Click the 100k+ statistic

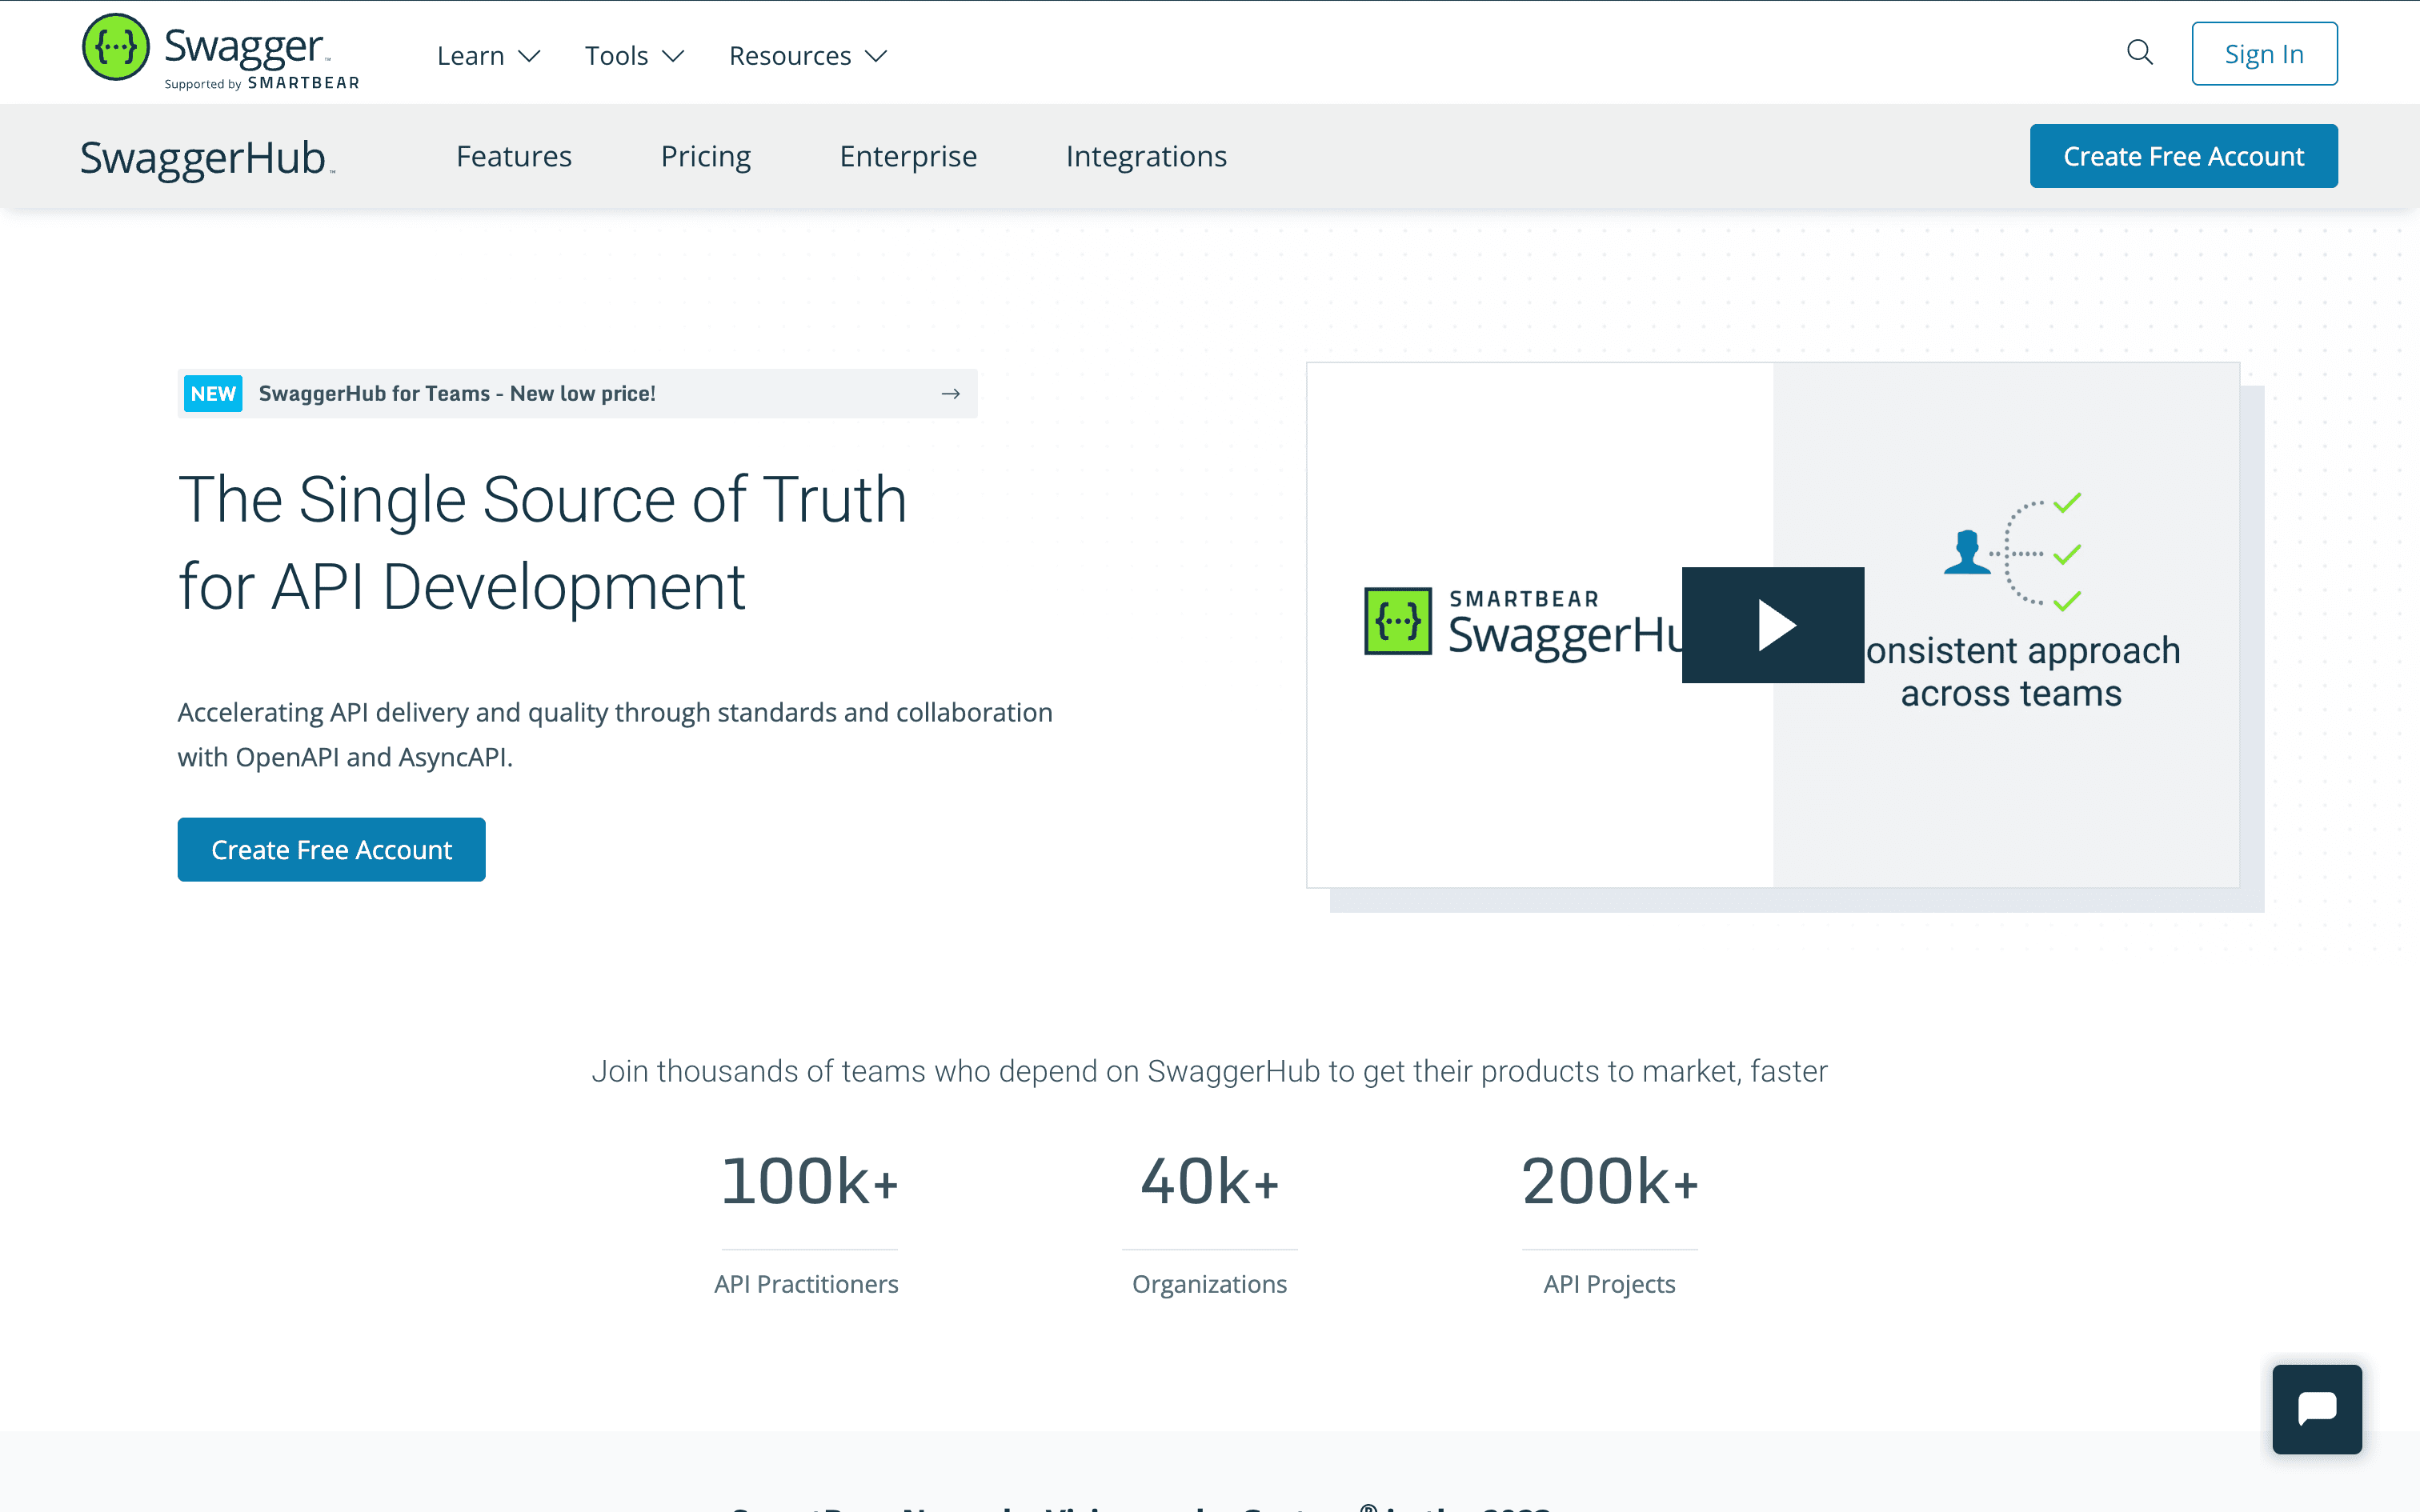(x=809, y=1181)
